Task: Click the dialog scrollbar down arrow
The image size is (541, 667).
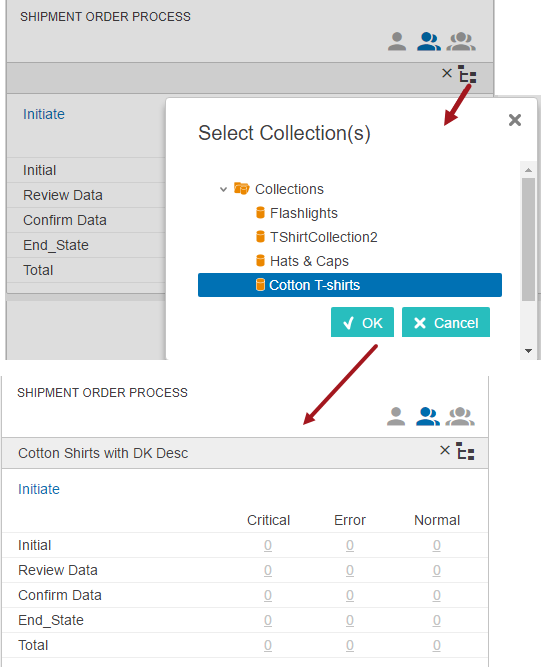Action: click(x=528, y=351)
